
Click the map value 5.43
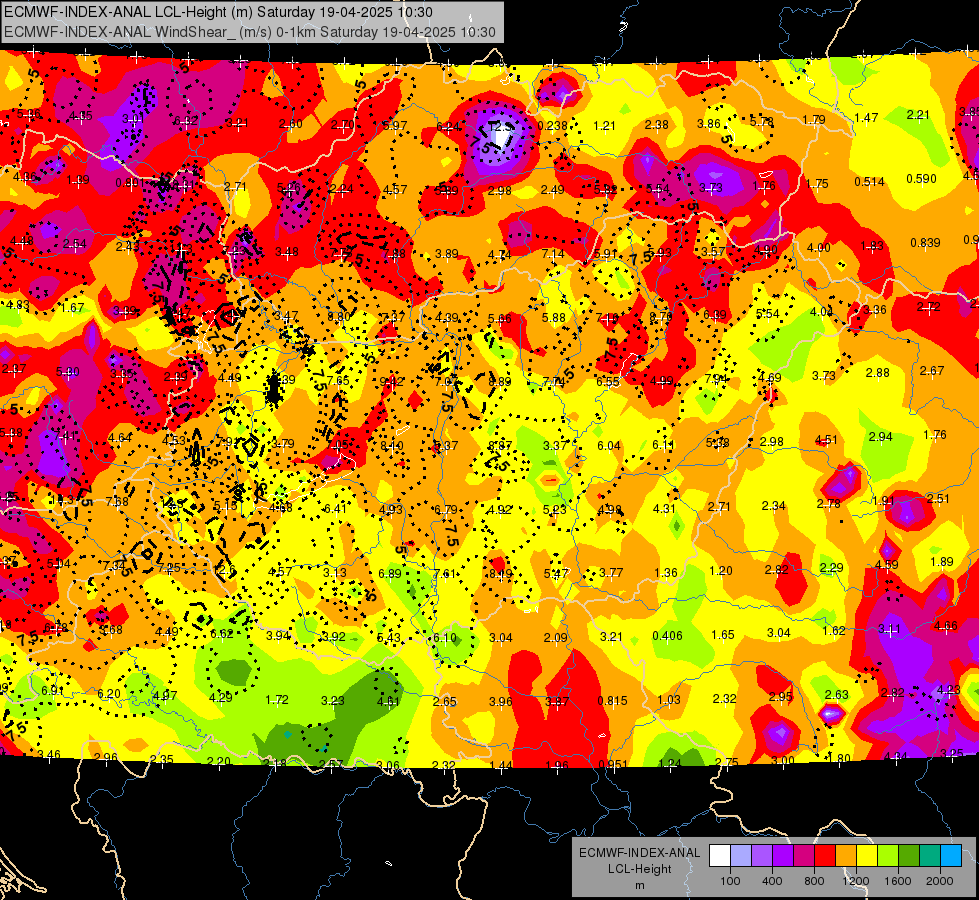(388, 638)
